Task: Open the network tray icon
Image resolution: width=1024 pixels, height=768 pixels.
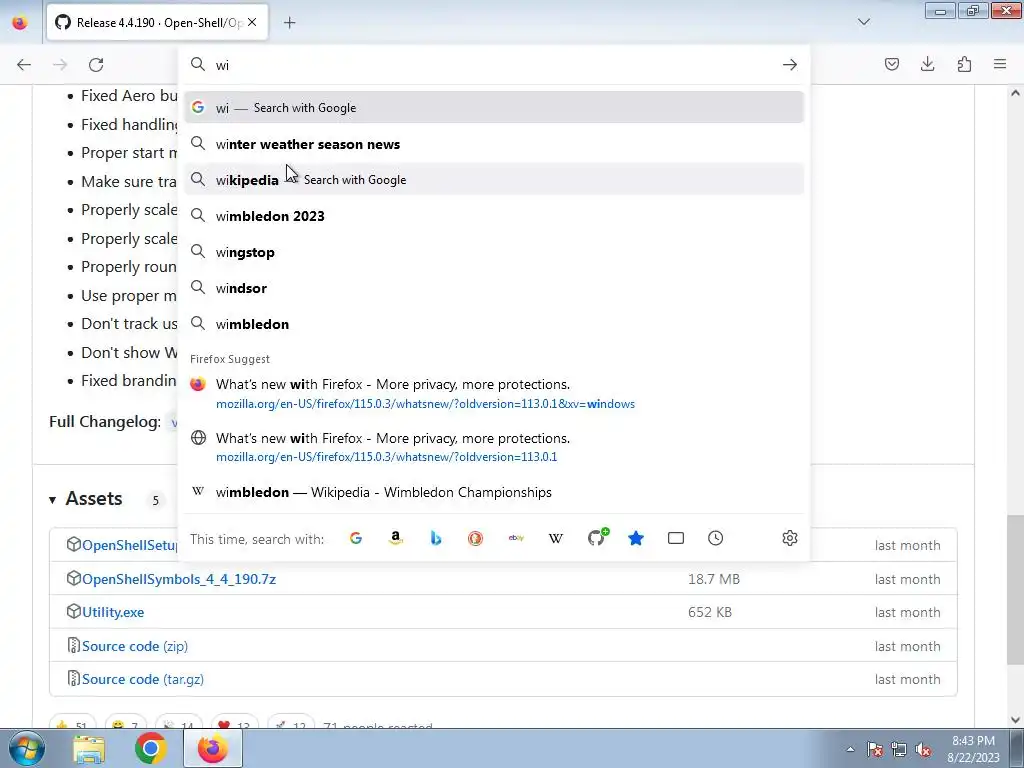Action: 899,750
